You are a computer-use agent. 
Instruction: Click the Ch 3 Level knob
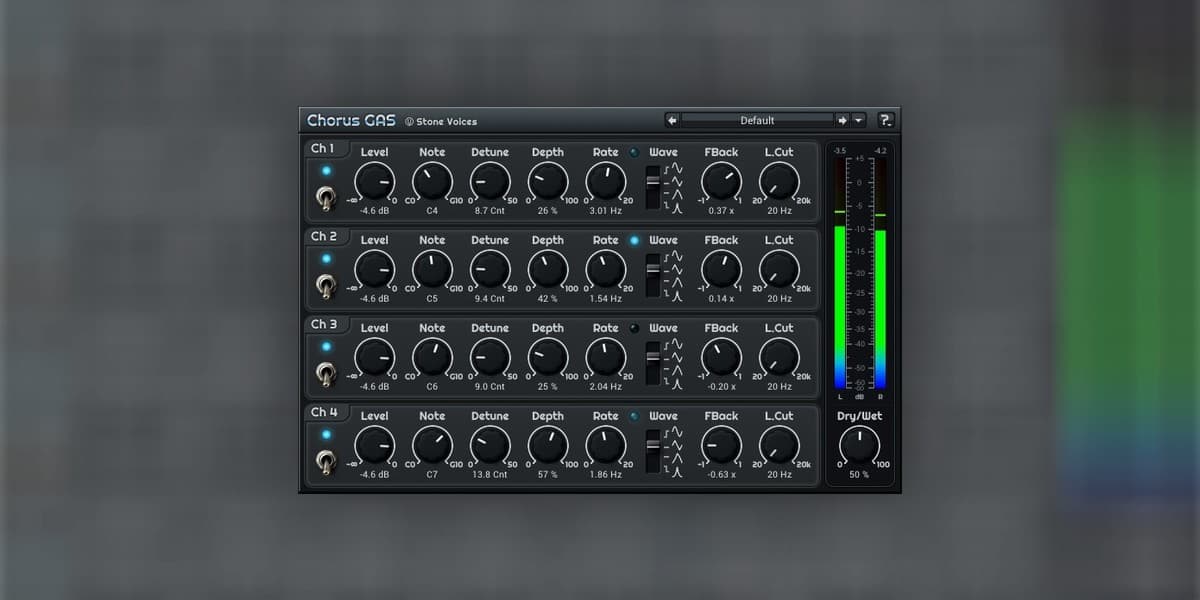pos(374,358)
